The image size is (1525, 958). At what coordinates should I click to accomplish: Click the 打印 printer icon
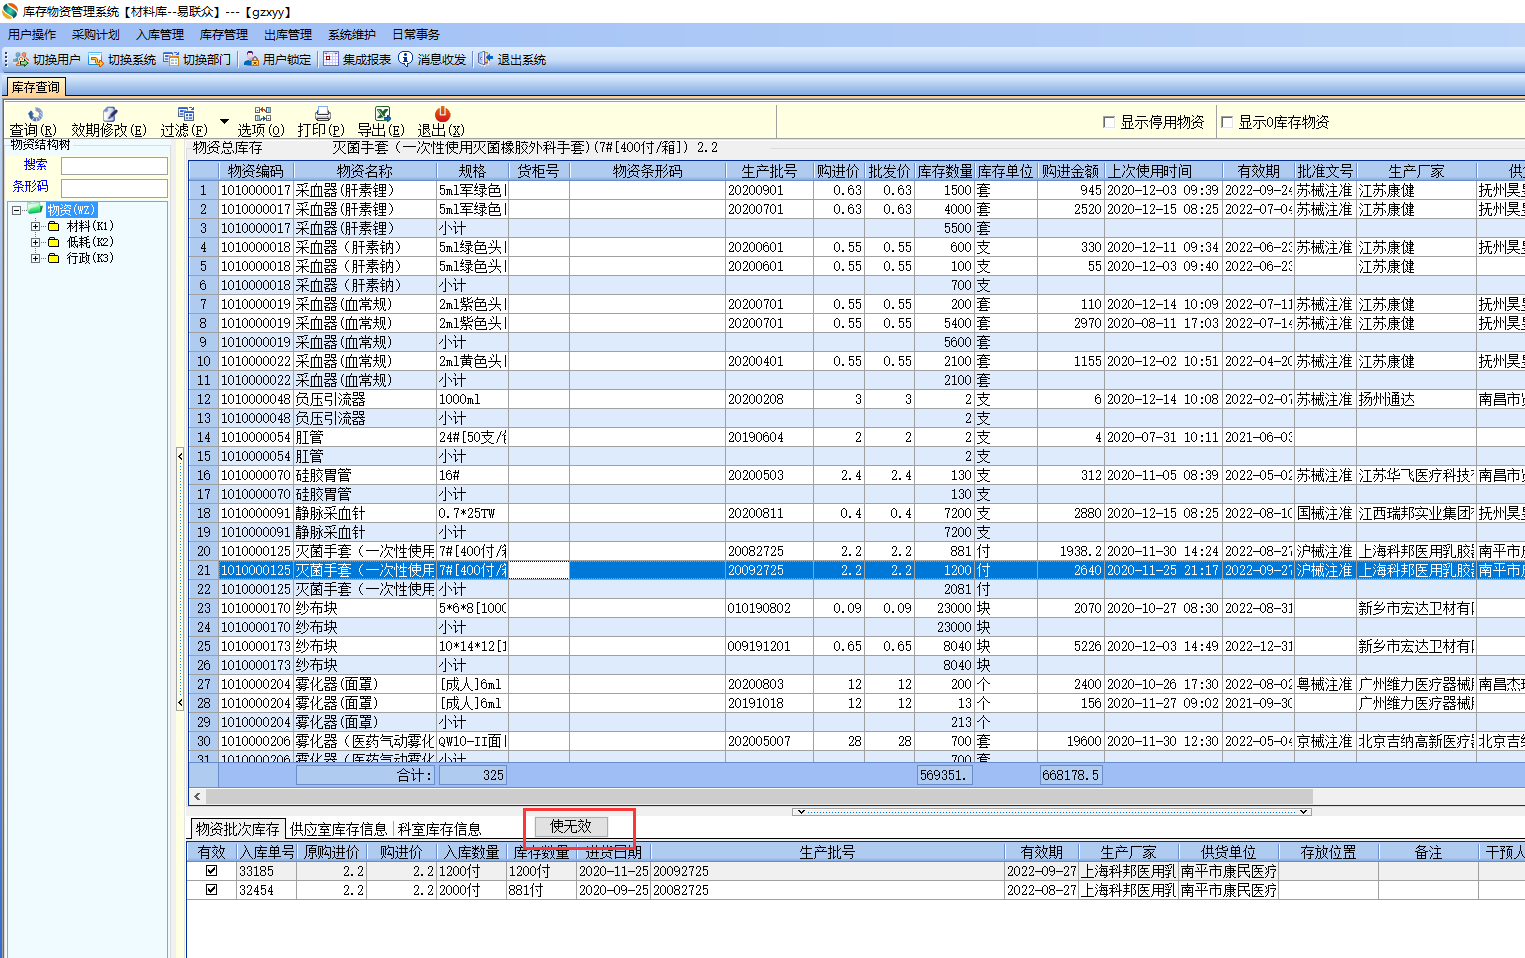(x=322, y=115)
